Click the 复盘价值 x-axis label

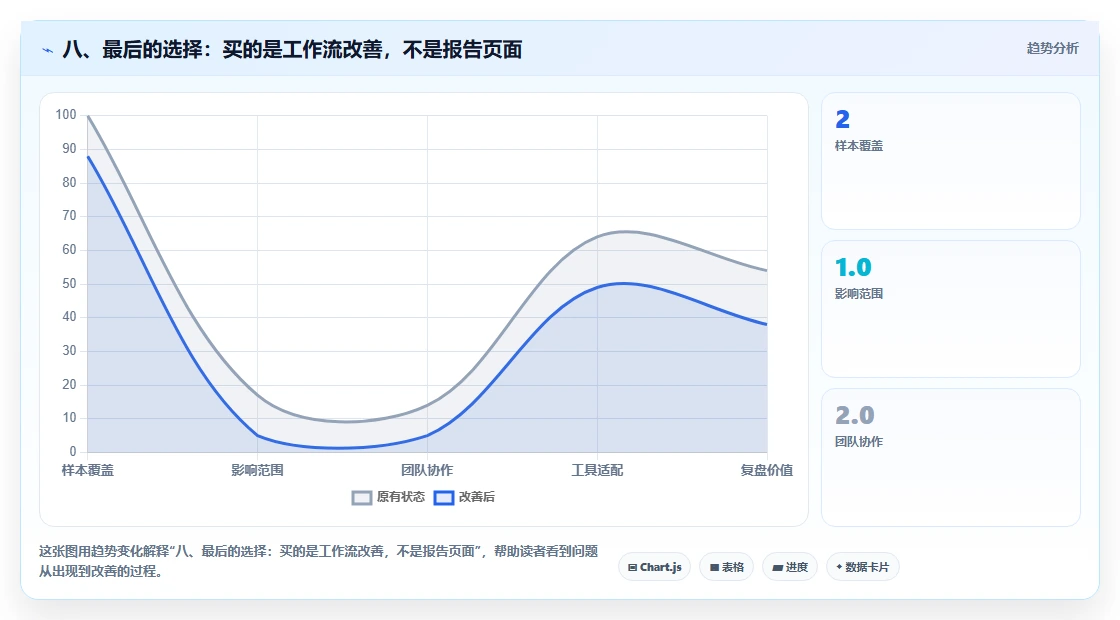pos(766,470)
